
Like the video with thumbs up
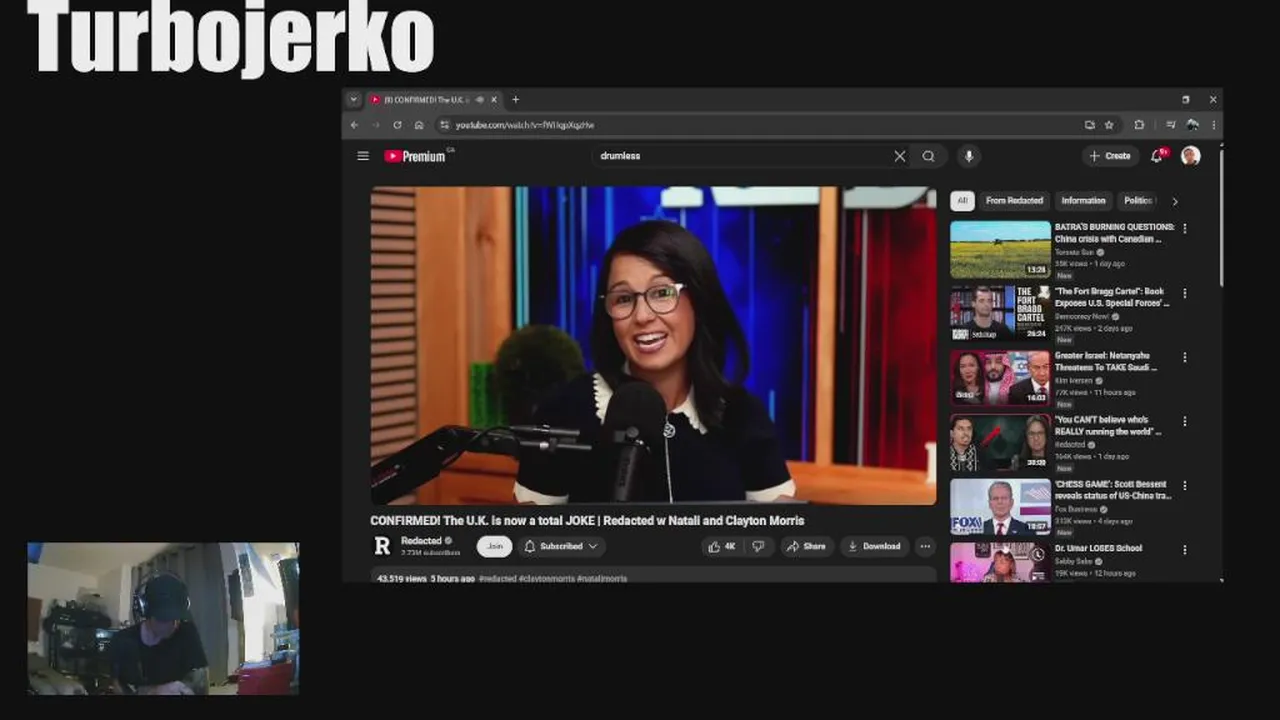pos(721,547)
